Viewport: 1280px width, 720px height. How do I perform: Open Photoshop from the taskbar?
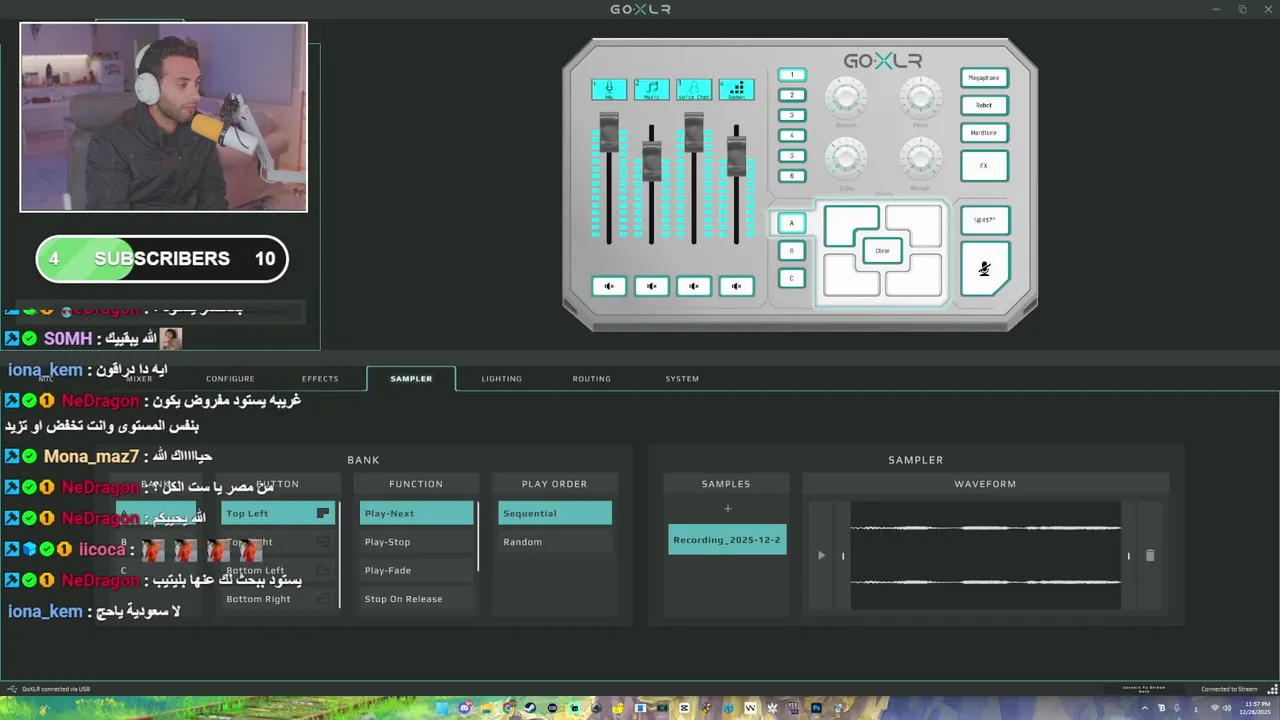click(816, 708)
